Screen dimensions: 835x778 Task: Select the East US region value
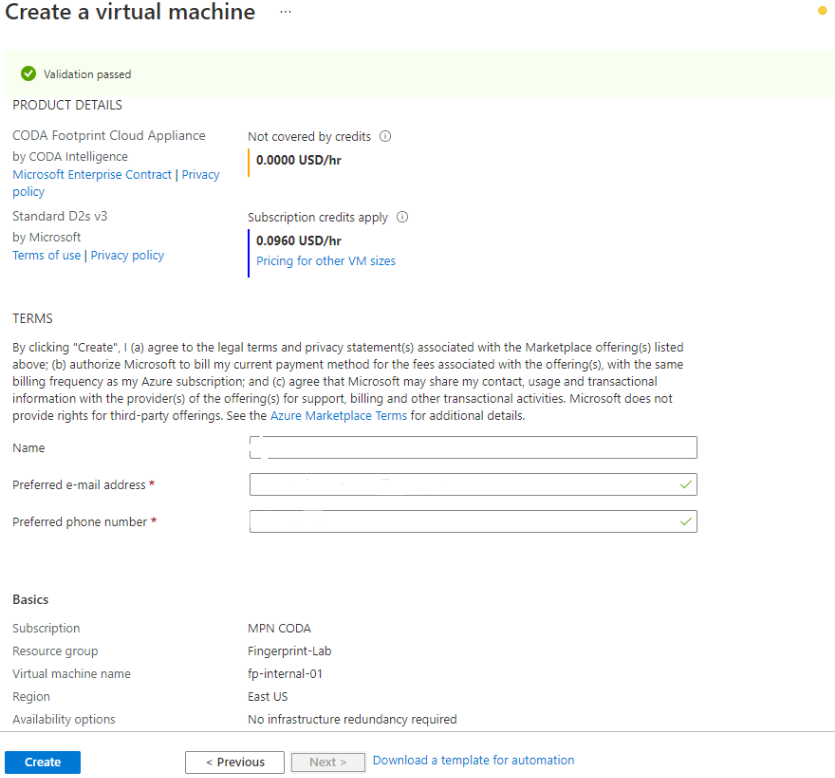point(267,697)
